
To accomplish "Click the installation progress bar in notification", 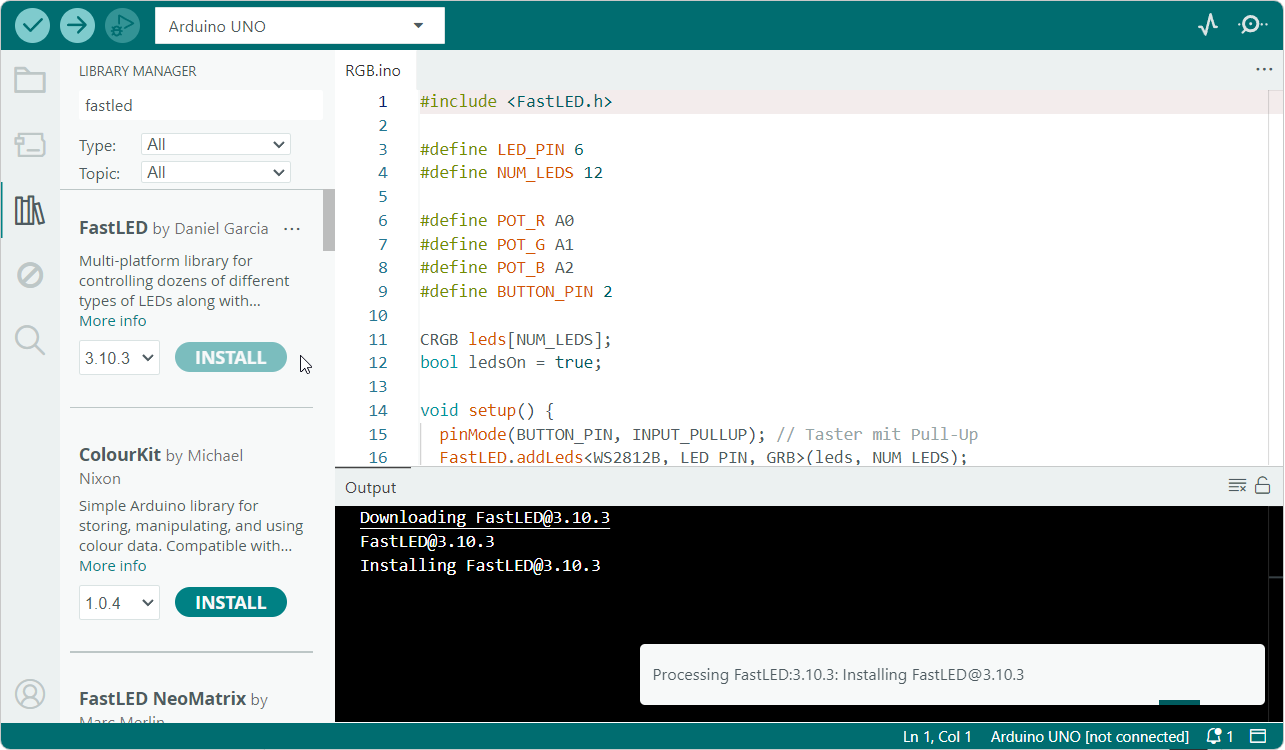I will coord(1179,702).
